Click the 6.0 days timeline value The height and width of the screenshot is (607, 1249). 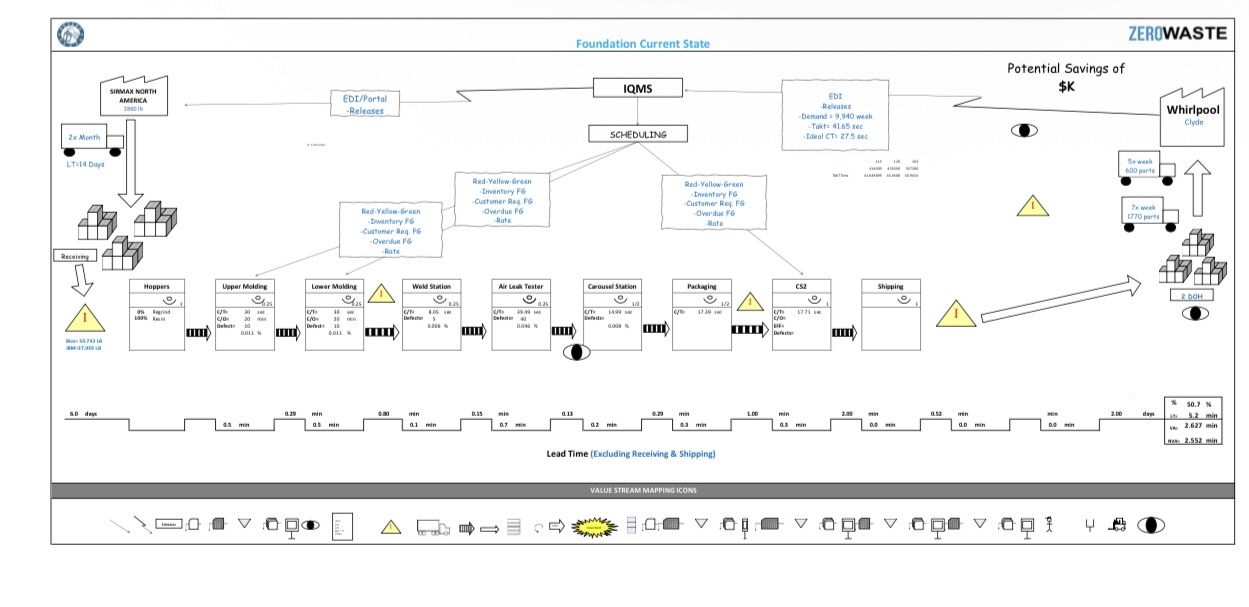click(83, 413)
